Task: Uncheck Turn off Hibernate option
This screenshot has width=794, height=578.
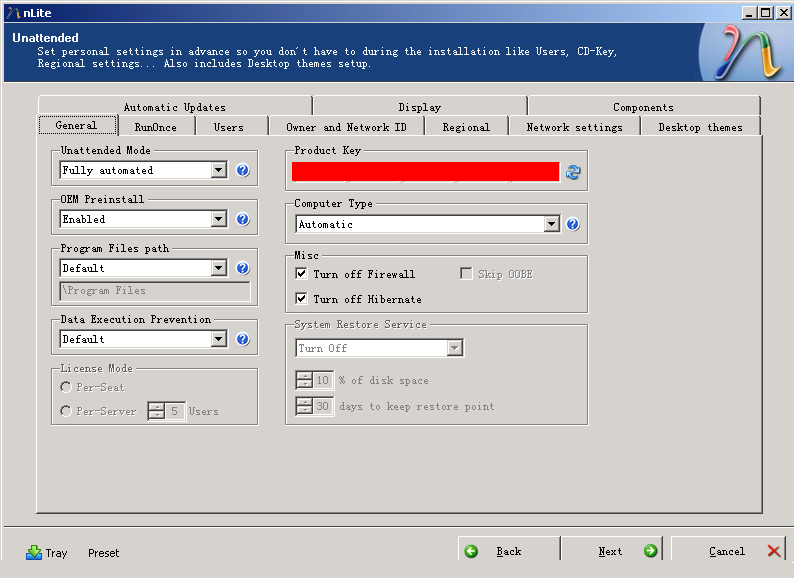Action: point(301,299)
